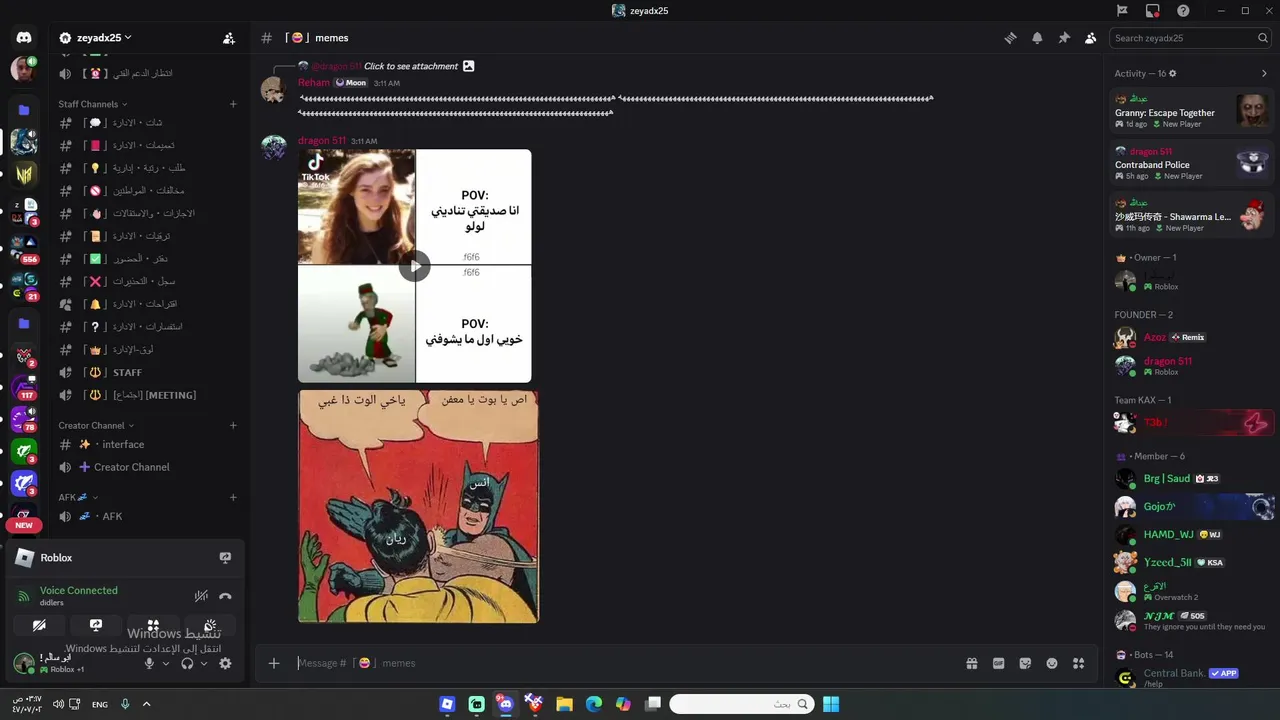Collapse the AFK category

[80, 497]
